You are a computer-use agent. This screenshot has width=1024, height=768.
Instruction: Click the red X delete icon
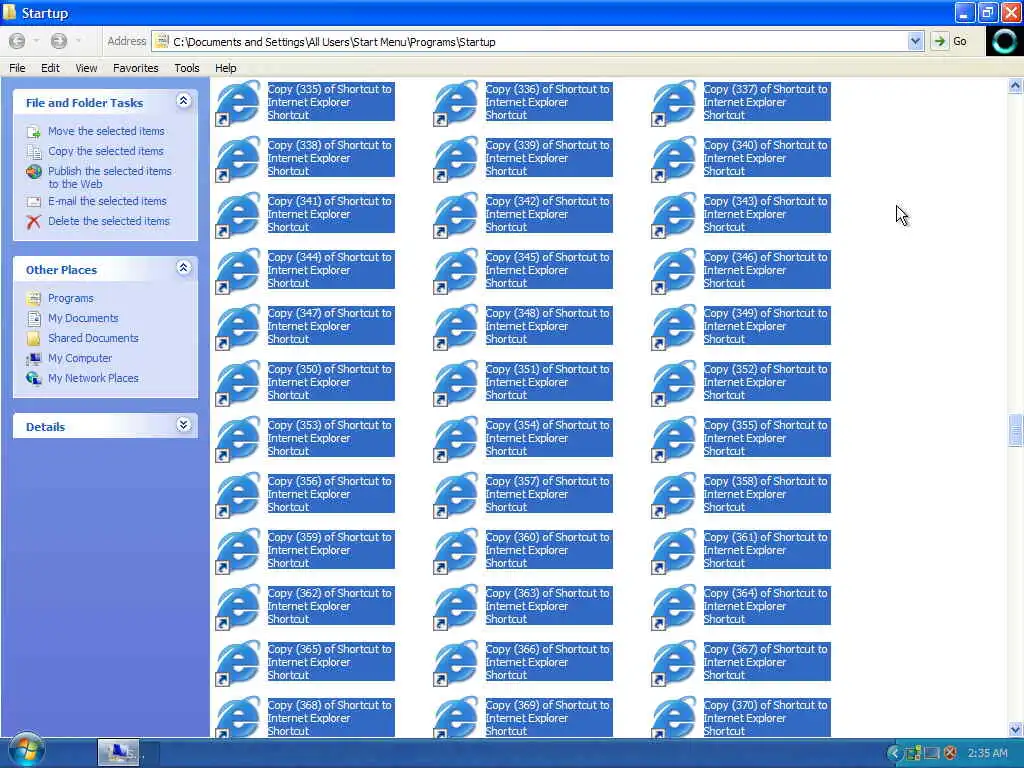(34, 221)
